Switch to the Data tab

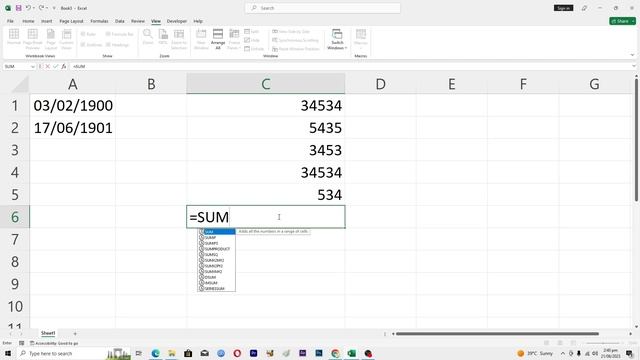120,21
